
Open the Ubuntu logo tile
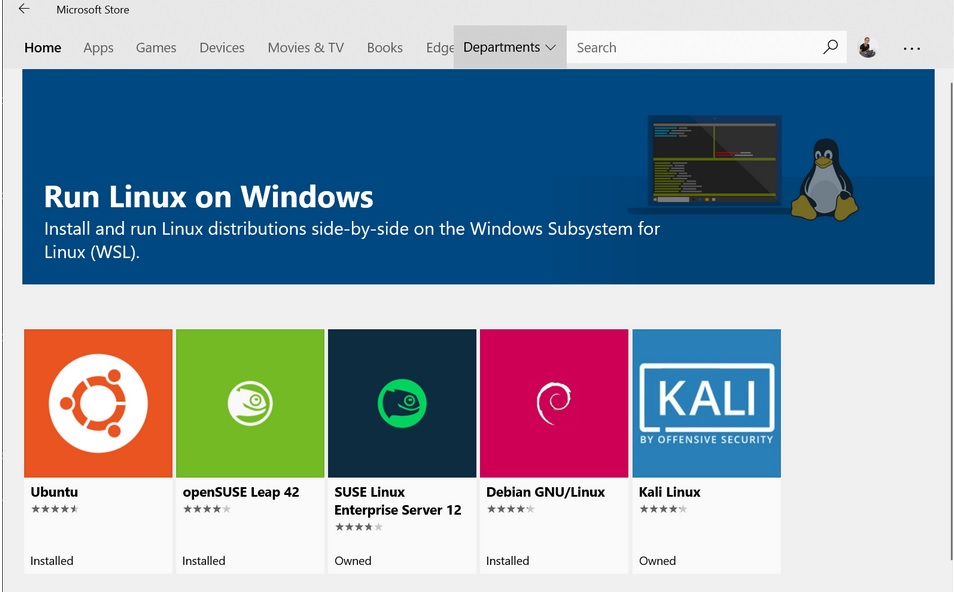click(x=98, y=403)
